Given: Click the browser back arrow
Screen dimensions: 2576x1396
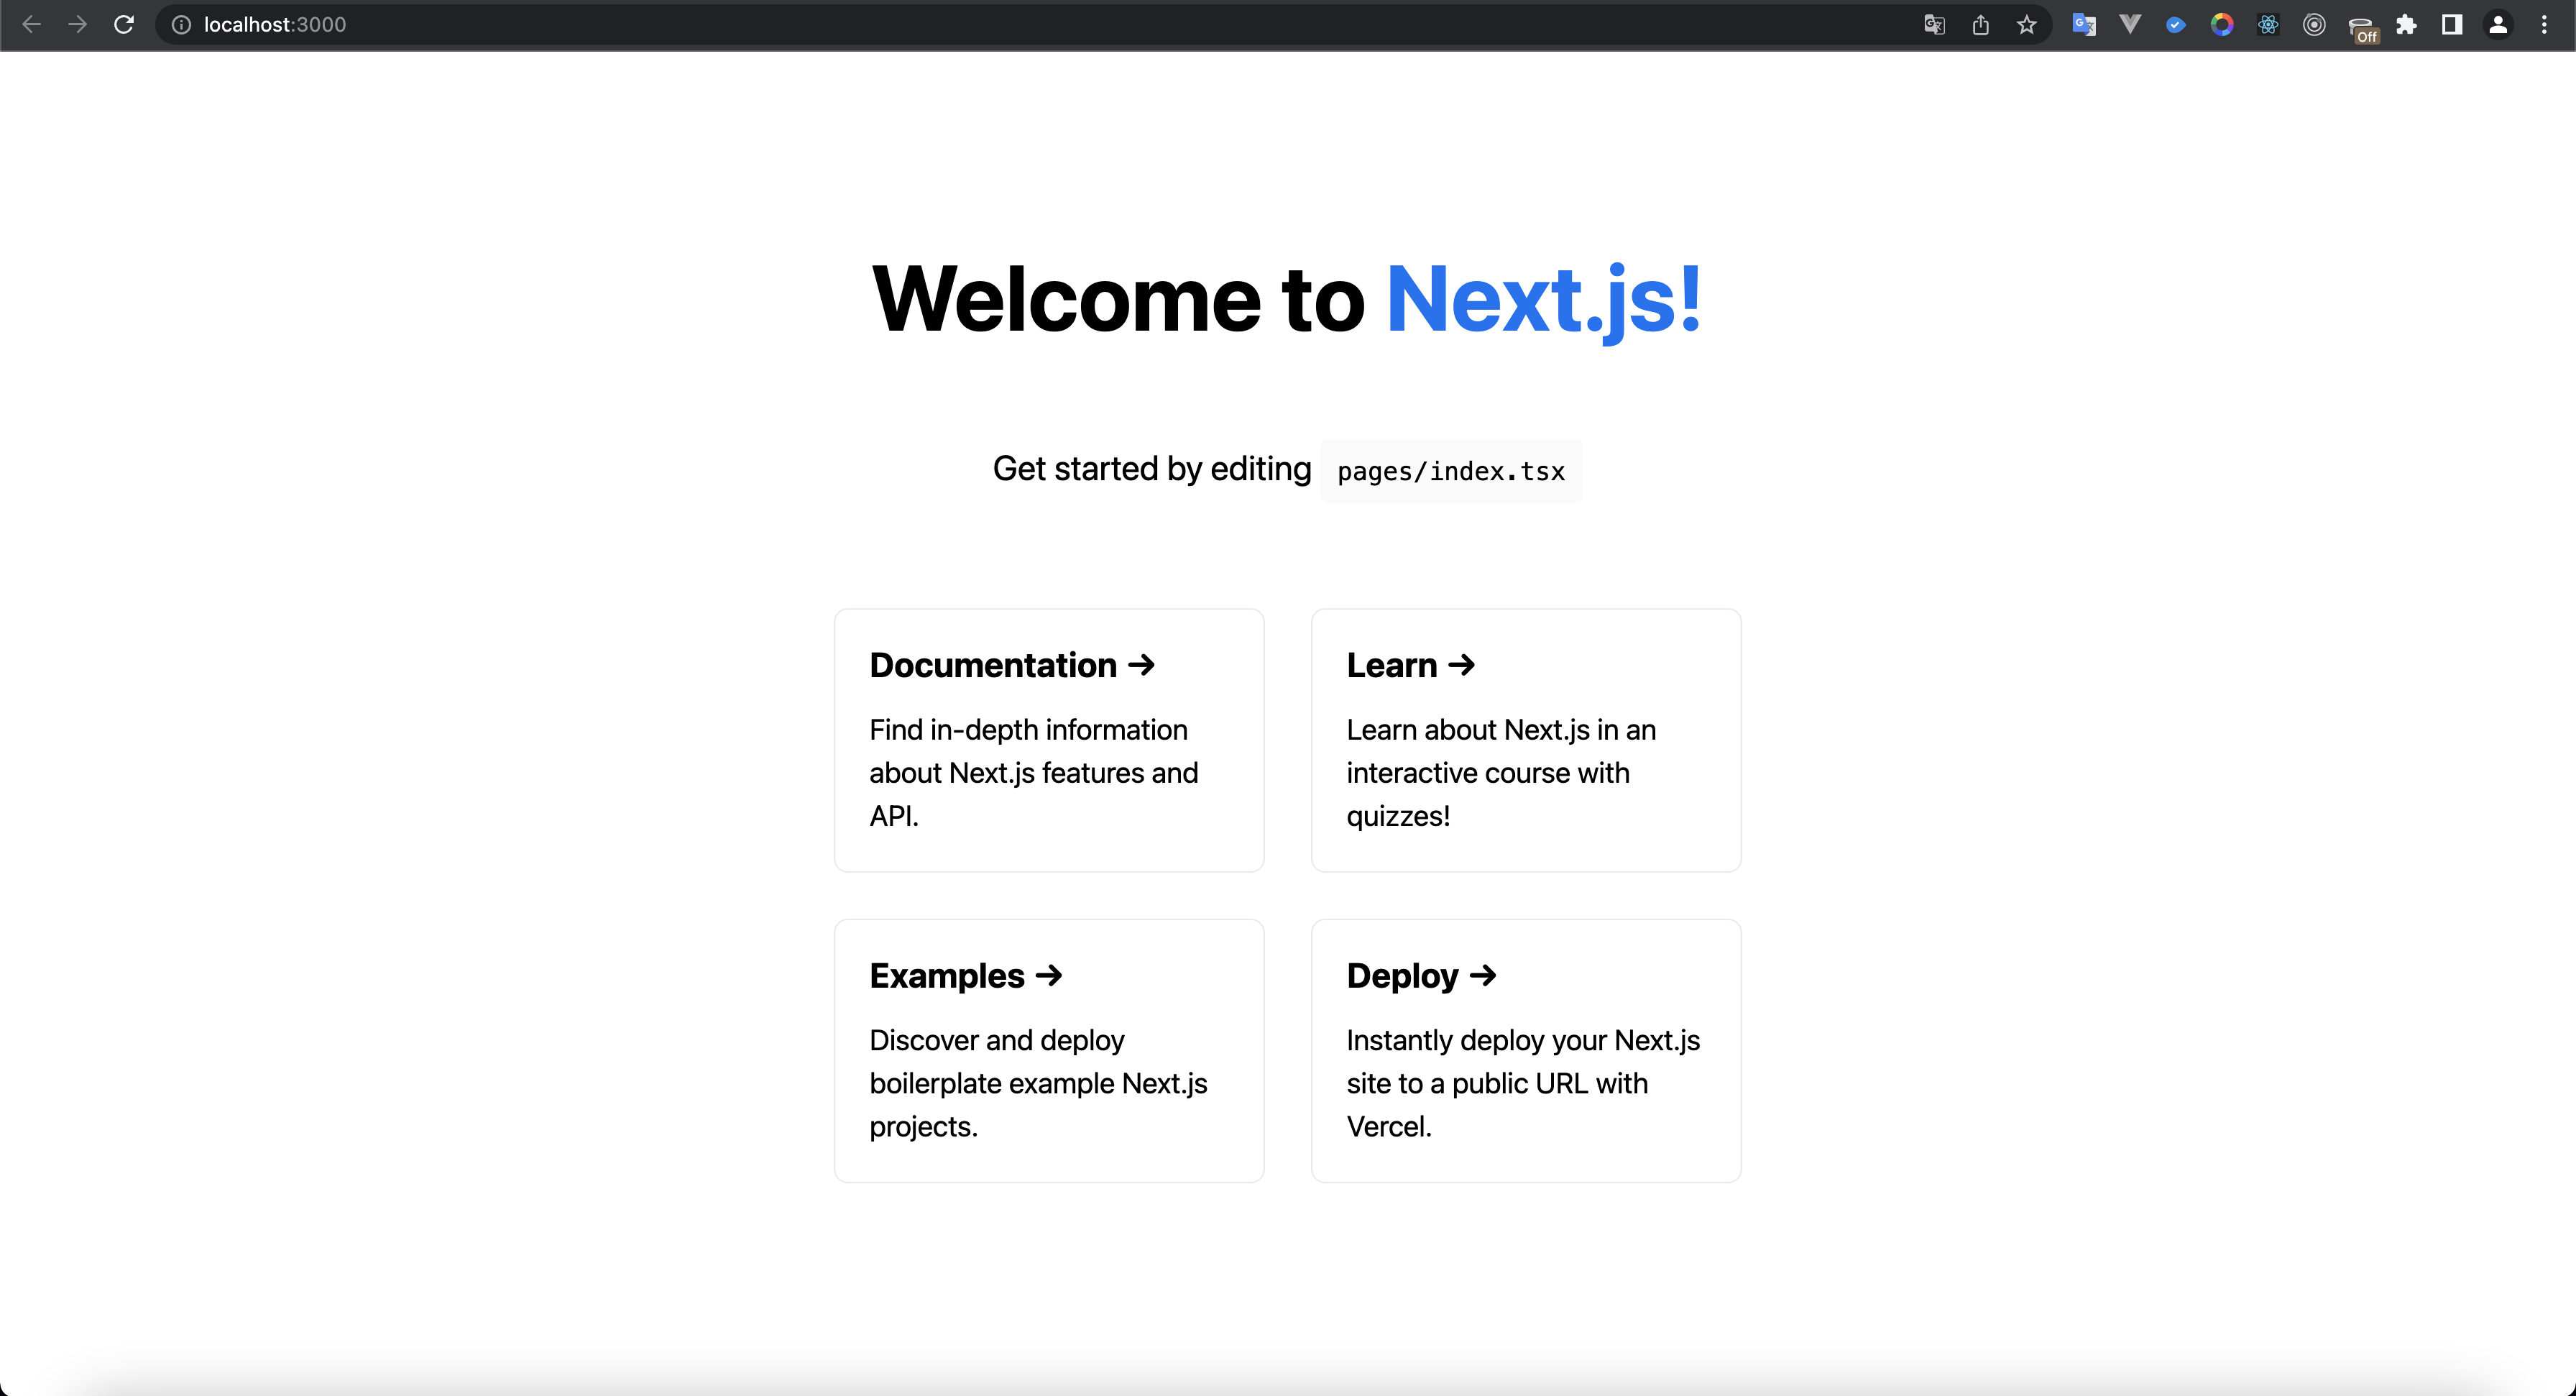Looking at the screenshot, I should (x=31, y=25).
